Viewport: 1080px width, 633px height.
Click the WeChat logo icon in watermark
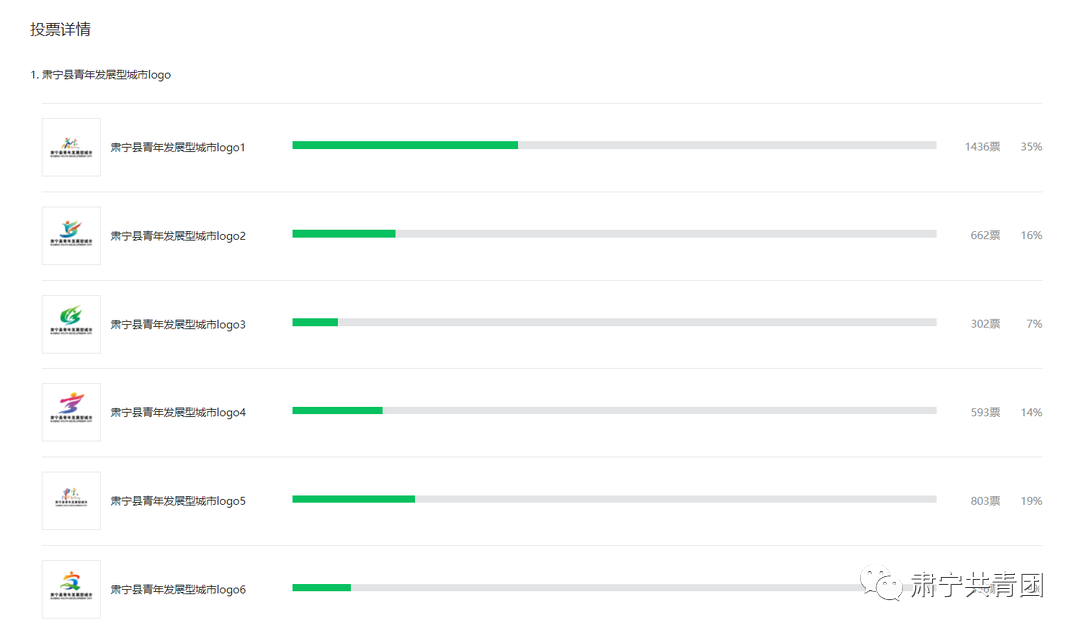coord(882,583)
